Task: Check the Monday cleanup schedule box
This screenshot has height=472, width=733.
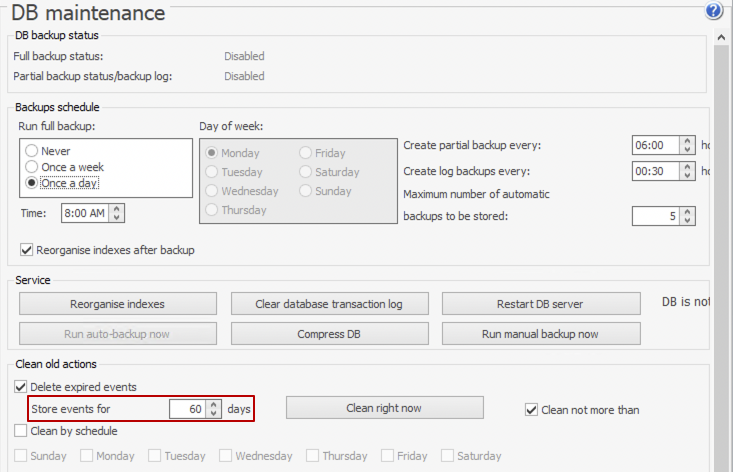Action: pos(86,456)
